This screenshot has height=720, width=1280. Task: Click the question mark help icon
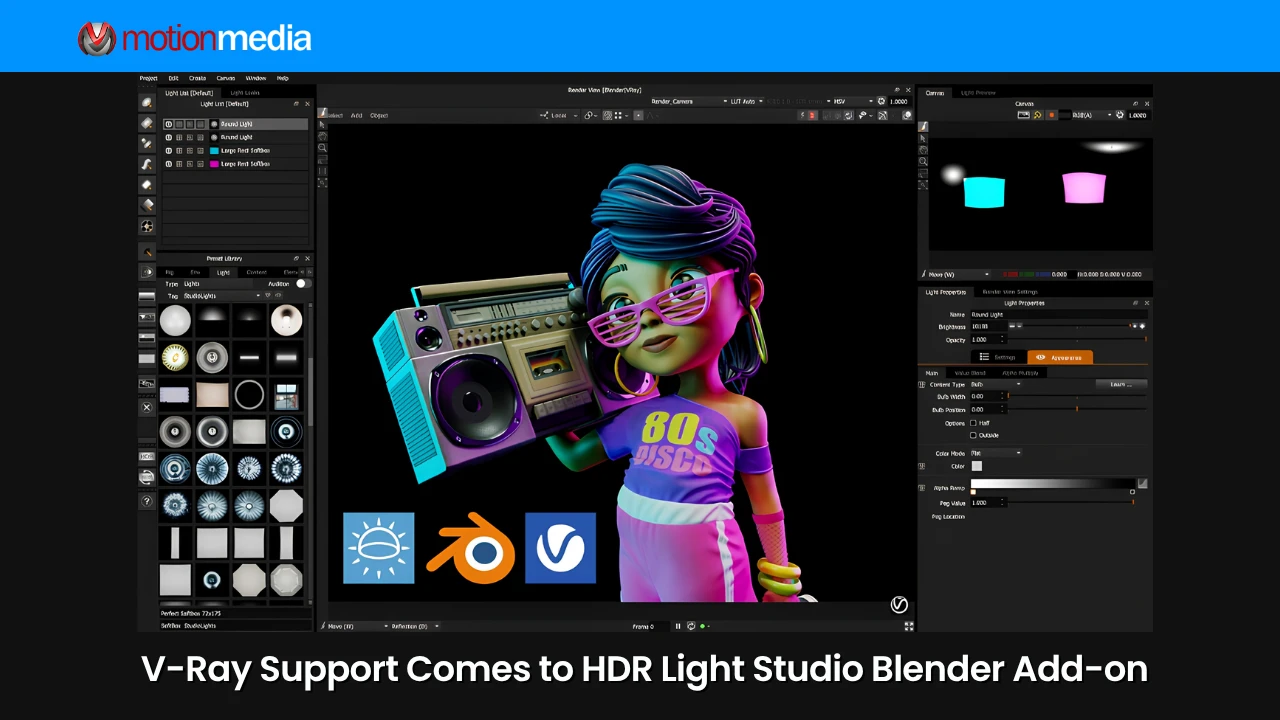(147, 501)
